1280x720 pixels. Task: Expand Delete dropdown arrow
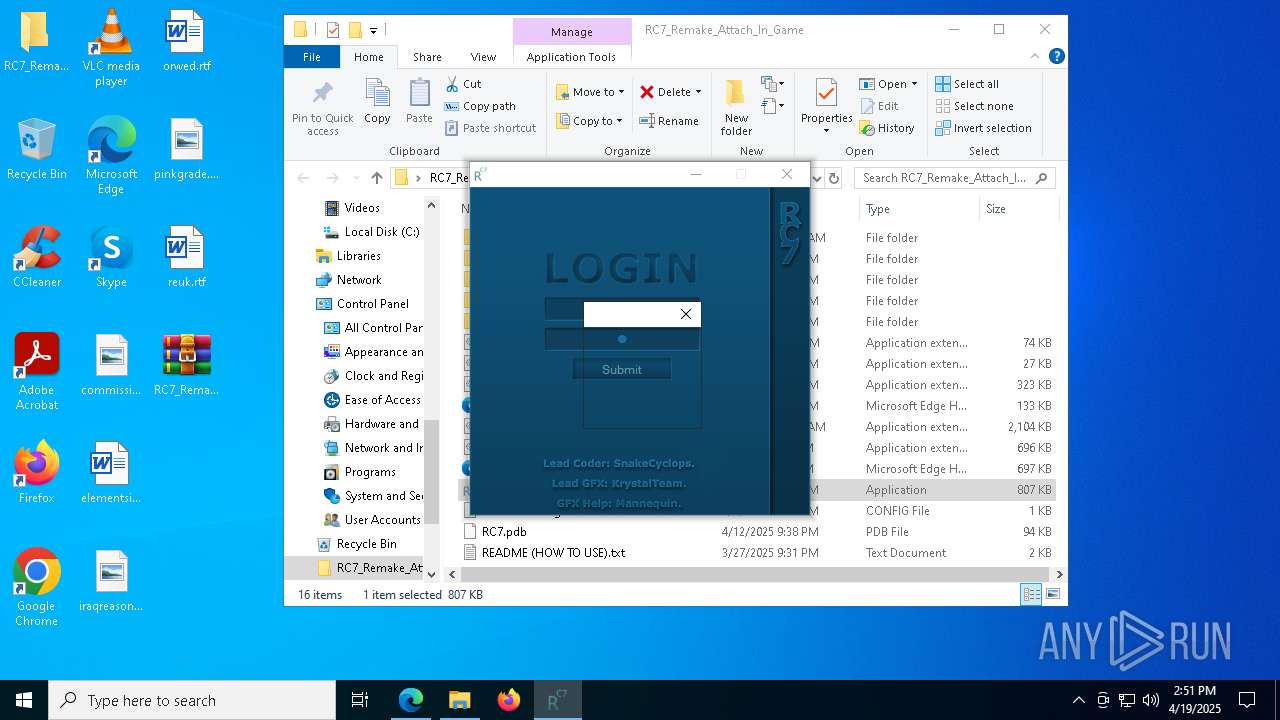click(x=698, y=92)
